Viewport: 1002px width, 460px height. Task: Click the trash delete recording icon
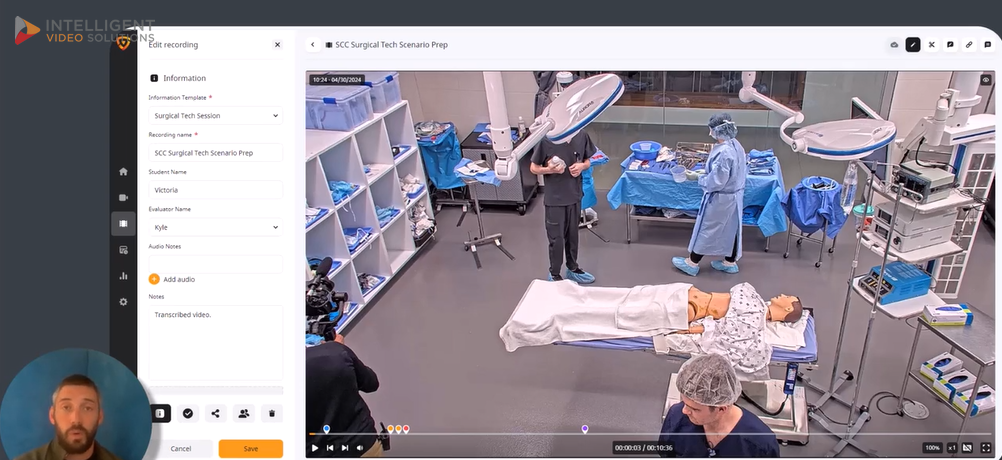coord(271,413)
